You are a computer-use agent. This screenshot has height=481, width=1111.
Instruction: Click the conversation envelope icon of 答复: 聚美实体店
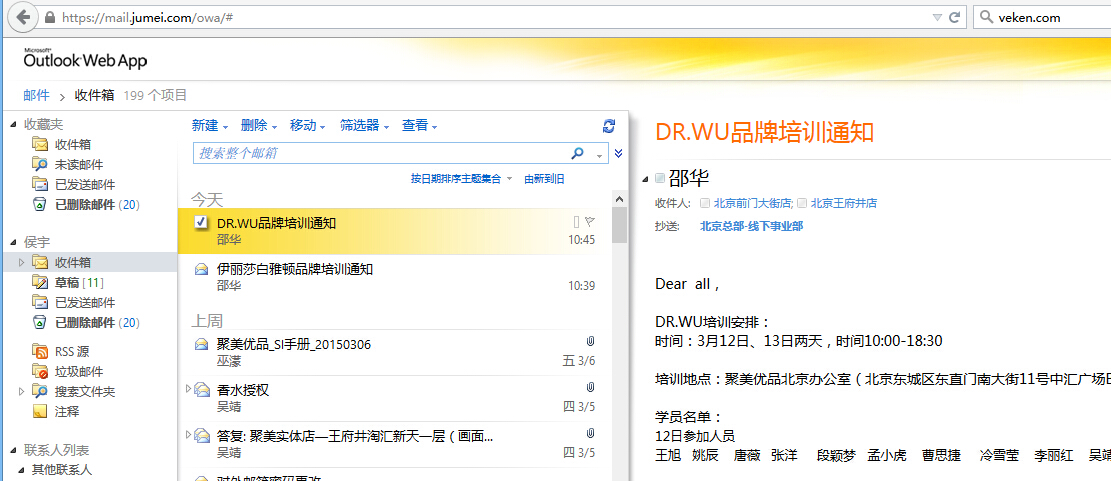(202, 435)
